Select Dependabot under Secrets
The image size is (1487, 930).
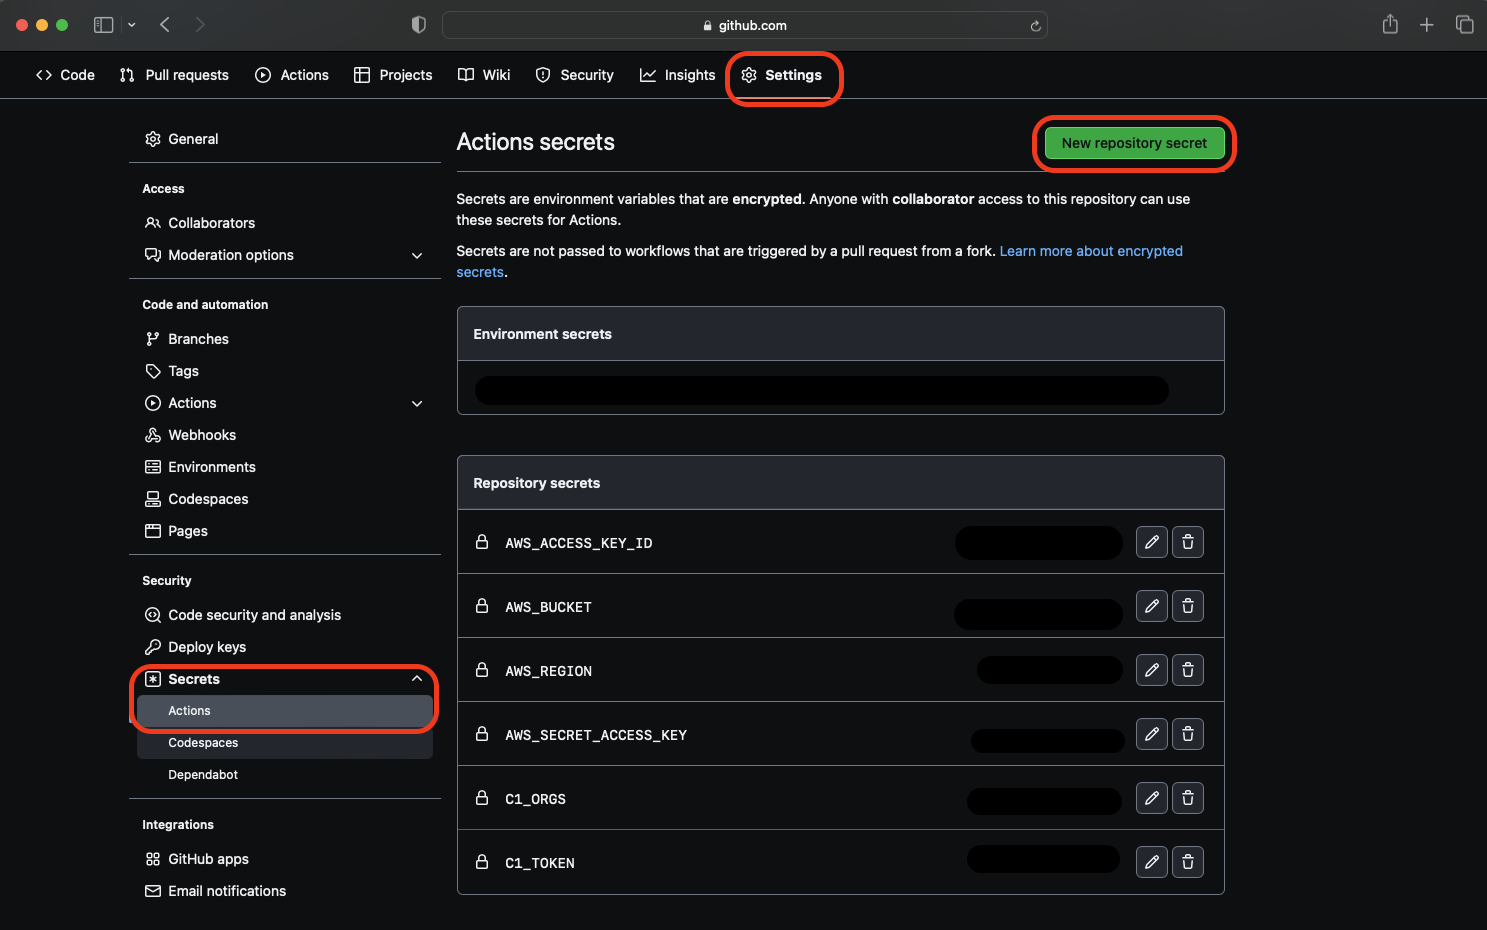point(203,775)
